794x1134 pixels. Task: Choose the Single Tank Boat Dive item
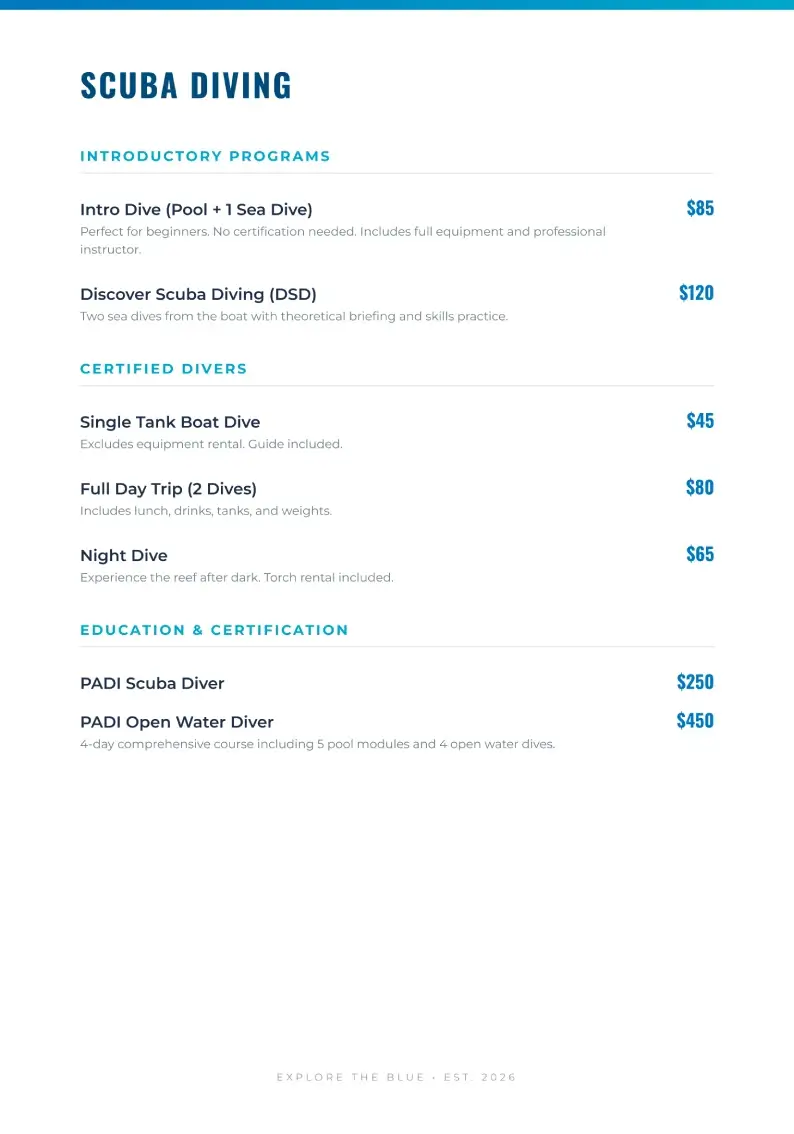click(x=170, y=422)
